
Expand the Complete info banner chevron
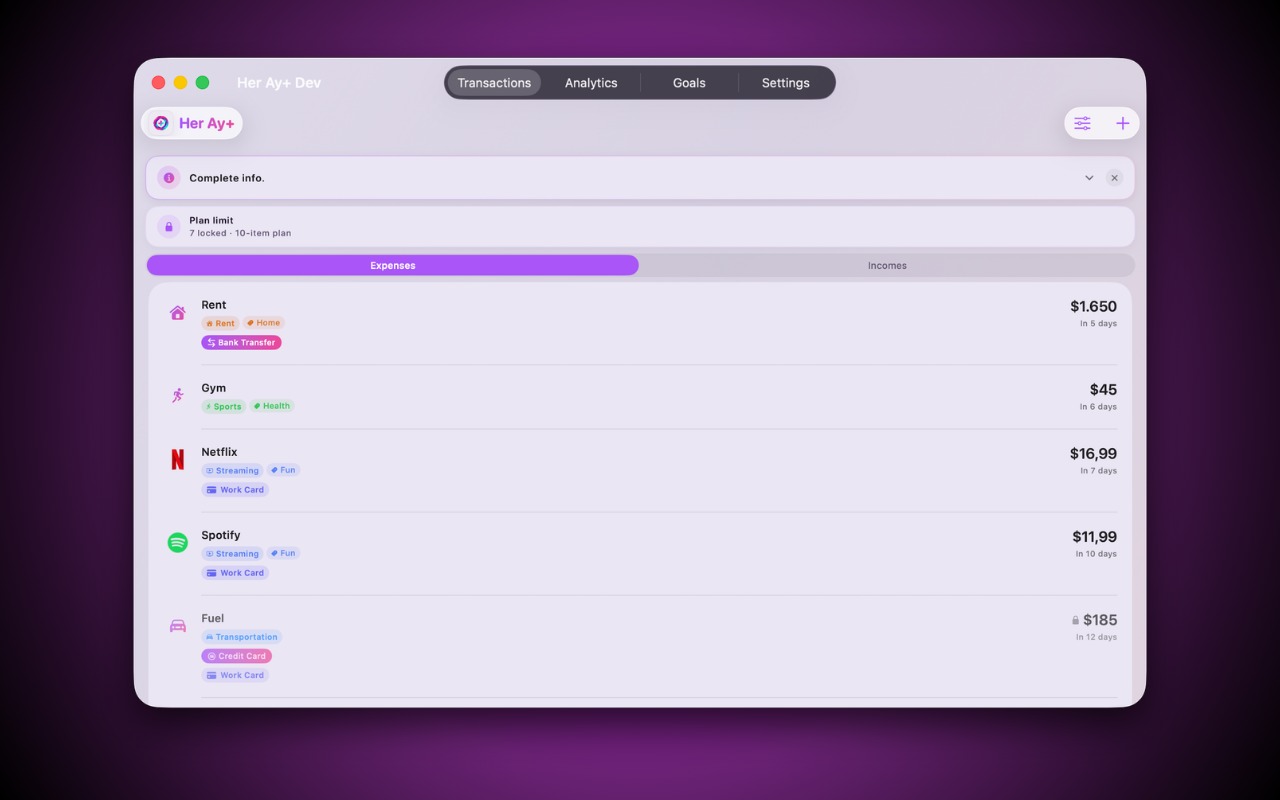point(1089,178)
